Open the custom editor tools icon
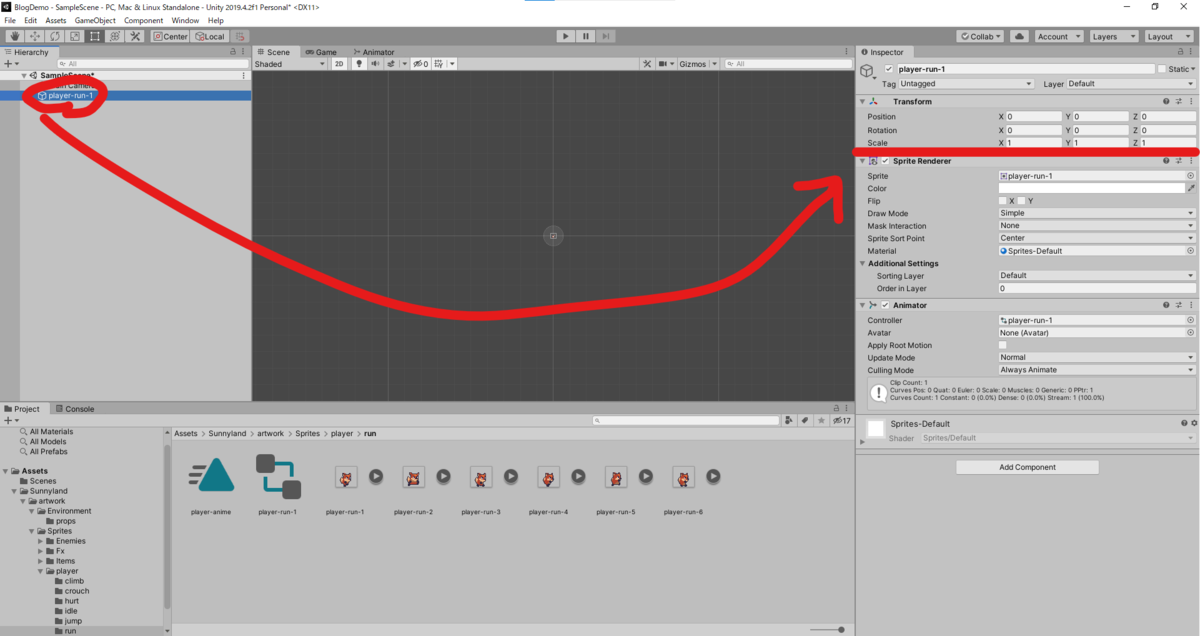Image resolution: width=1200 pixels, height=636 pixels. click(134, 36)
